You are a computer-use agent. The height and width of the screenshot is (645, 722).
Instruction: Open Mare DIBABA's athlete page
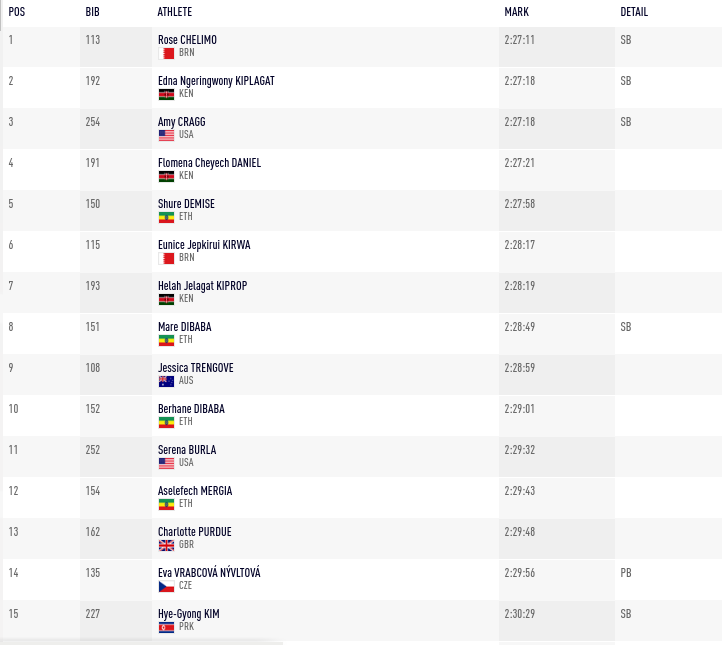pyautogui.click(x=185, y=327)
